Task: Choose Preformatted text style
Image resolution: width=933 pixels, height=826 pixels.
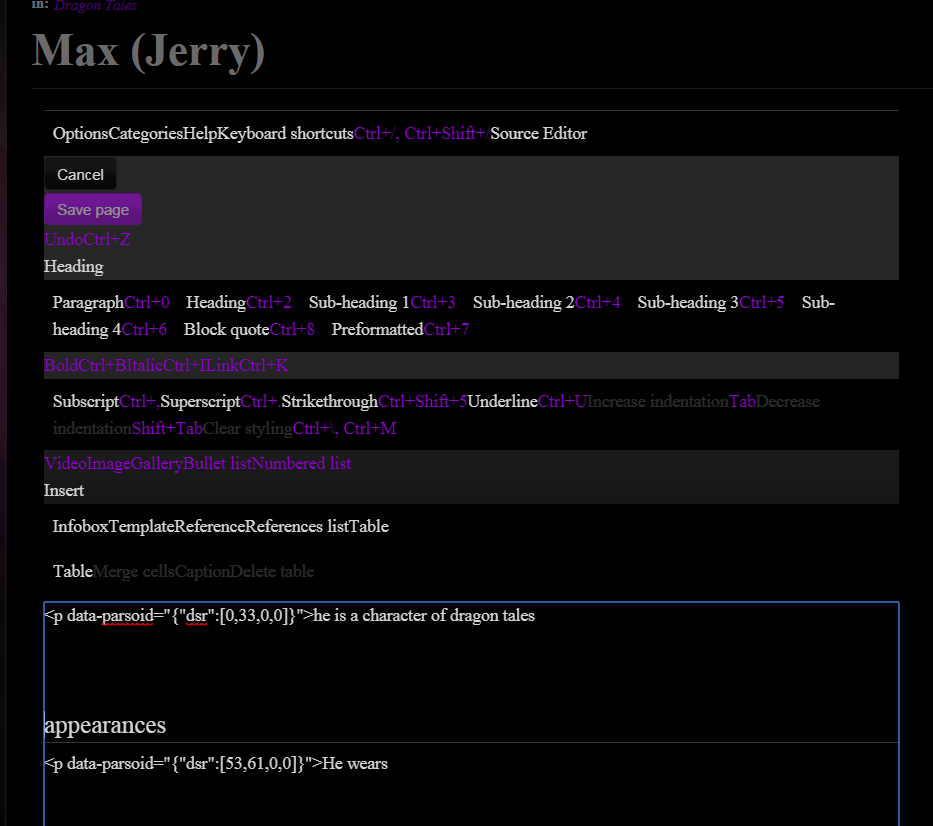Action: [x=377, y=329]
